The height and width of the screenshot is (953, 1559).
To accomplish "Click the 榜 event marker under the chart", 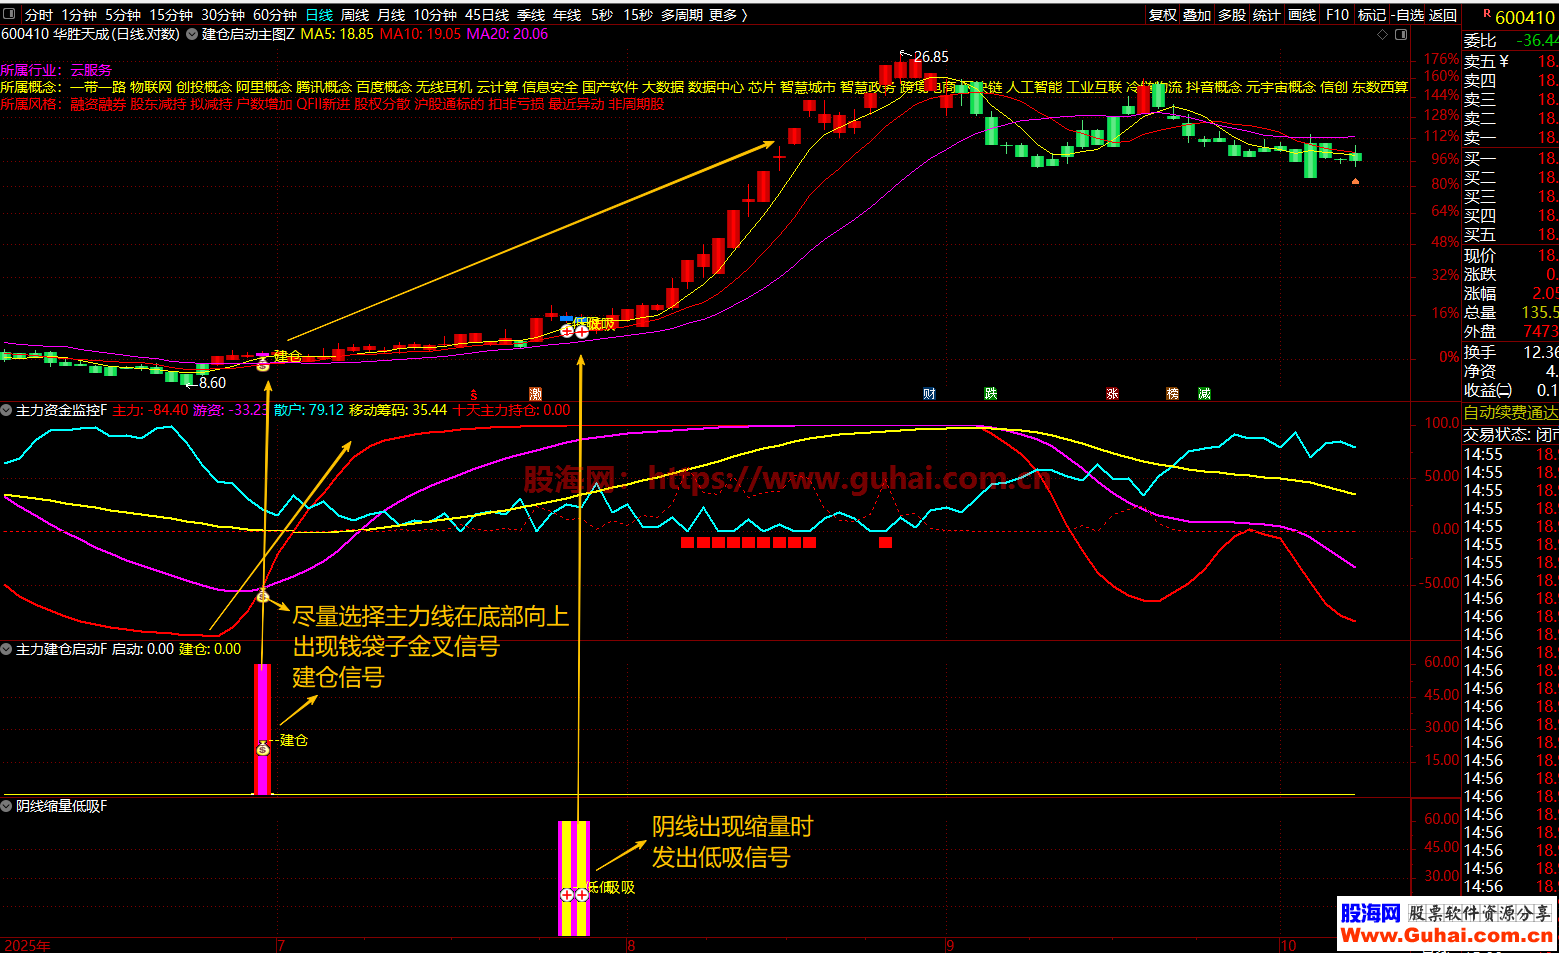I will coord(1172,394).
